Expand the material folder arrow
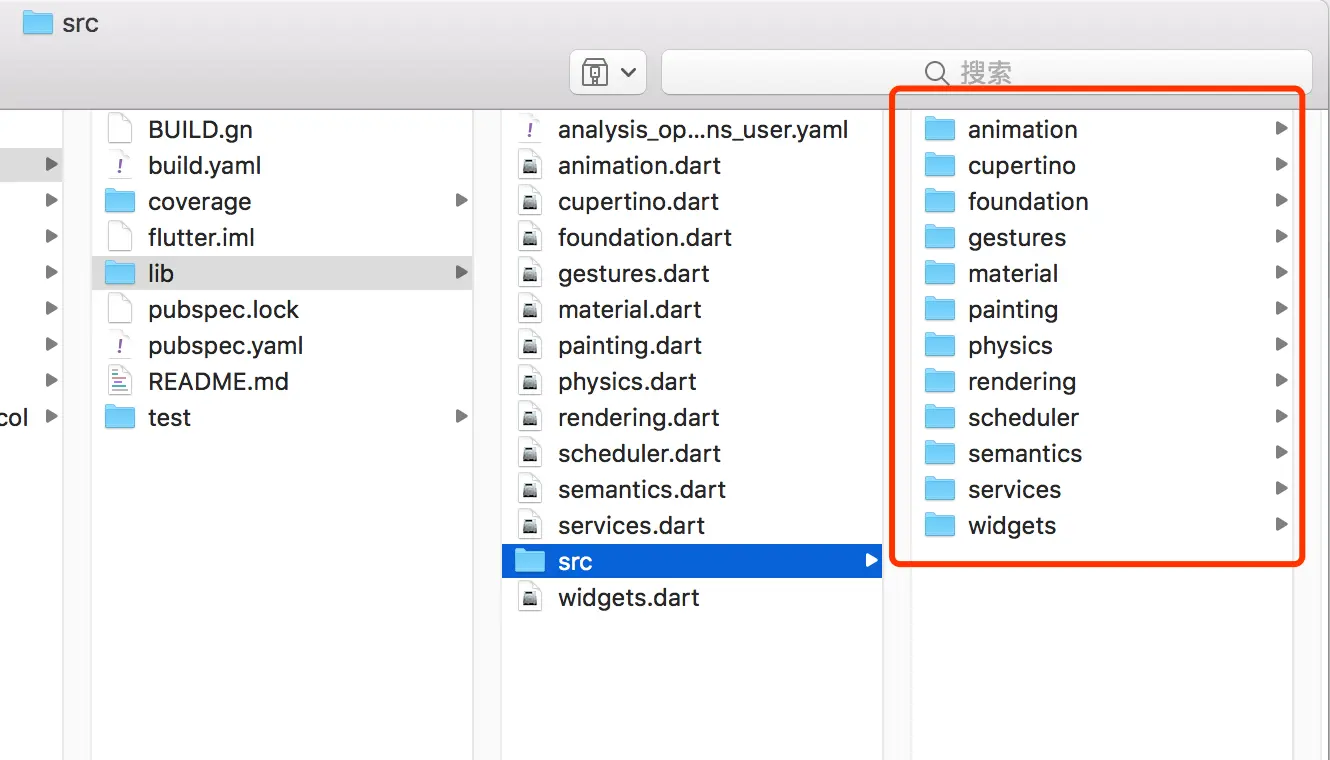 tap(1281, 272)
